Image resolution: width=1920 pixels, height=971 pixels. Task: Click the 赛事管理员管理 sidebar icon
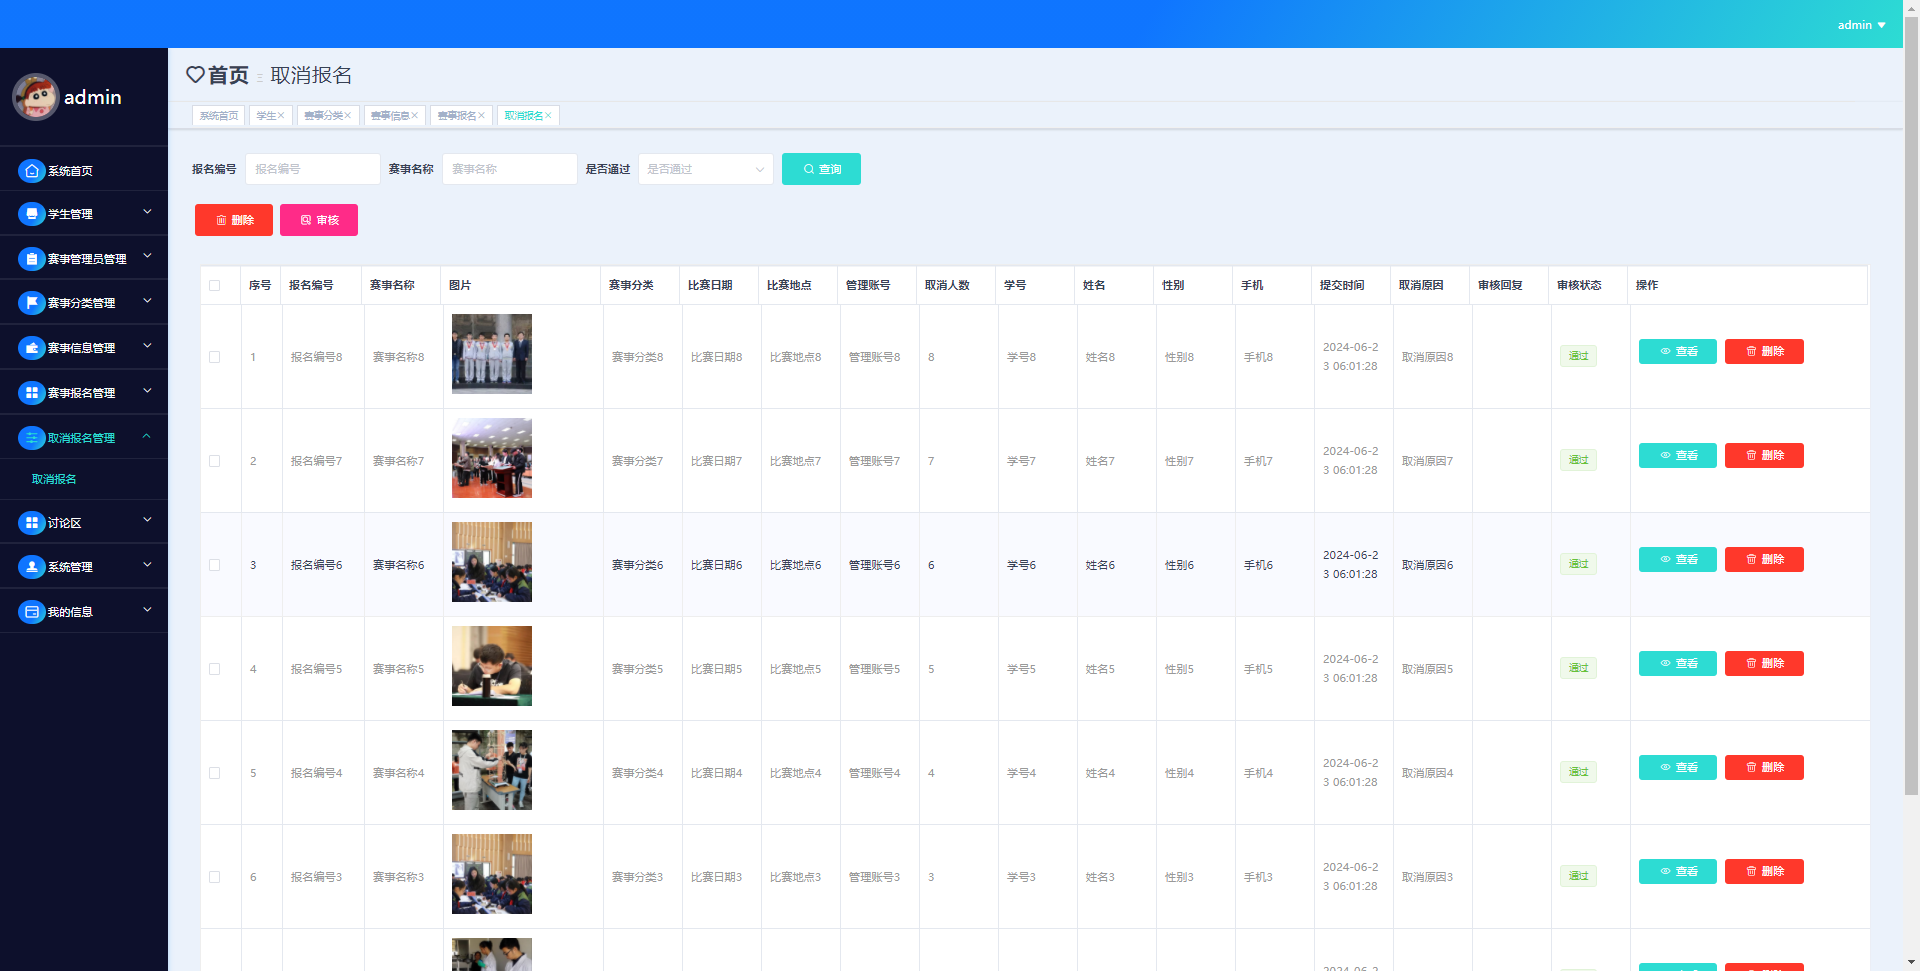pyautogui.click(x=32, y=259)
